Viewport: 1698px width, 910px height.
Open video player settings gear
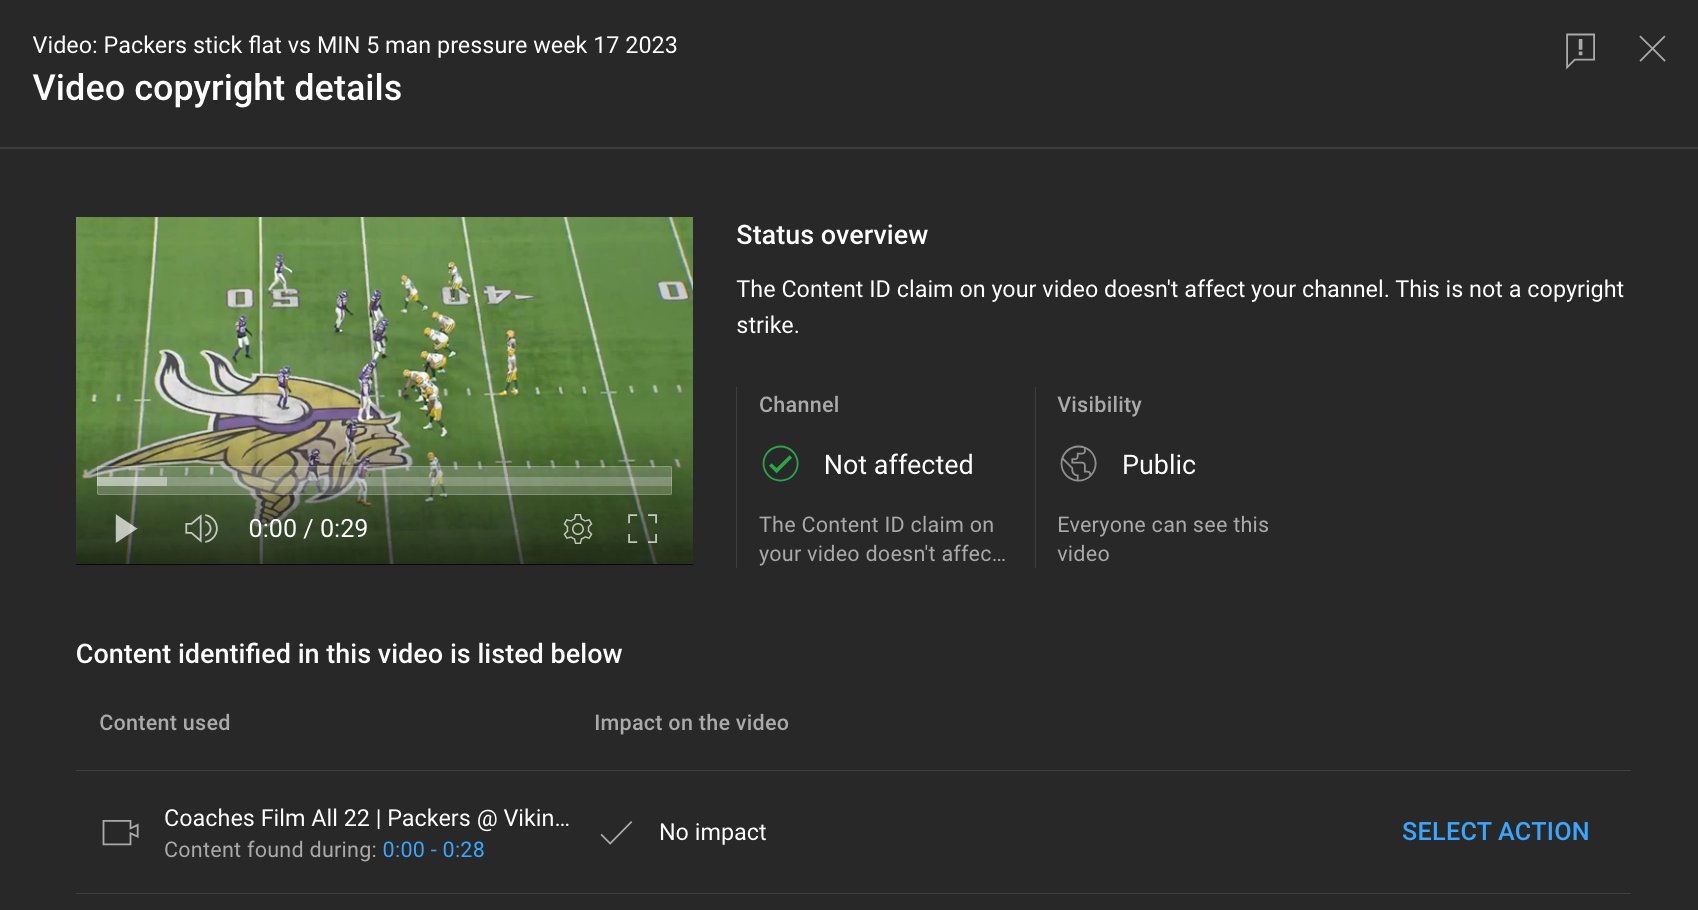[578, 528]
